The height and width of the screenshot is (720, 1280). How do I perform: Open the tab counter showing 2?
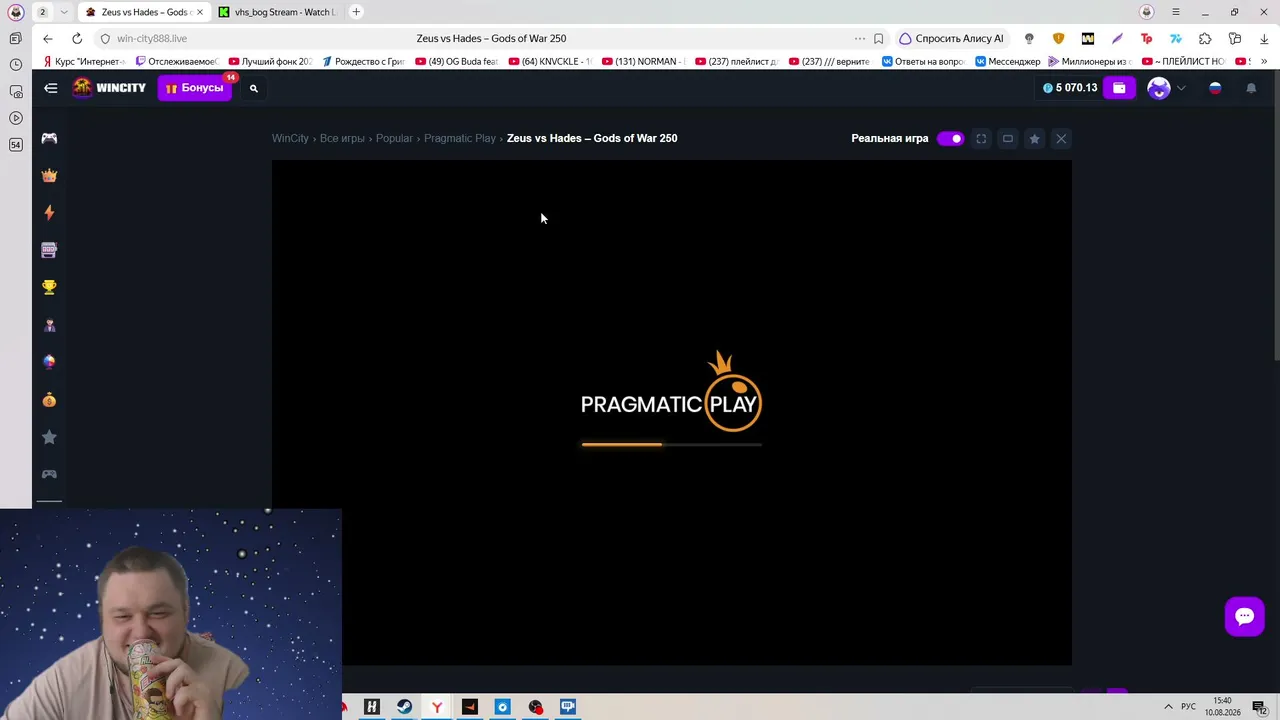point(42,12)
